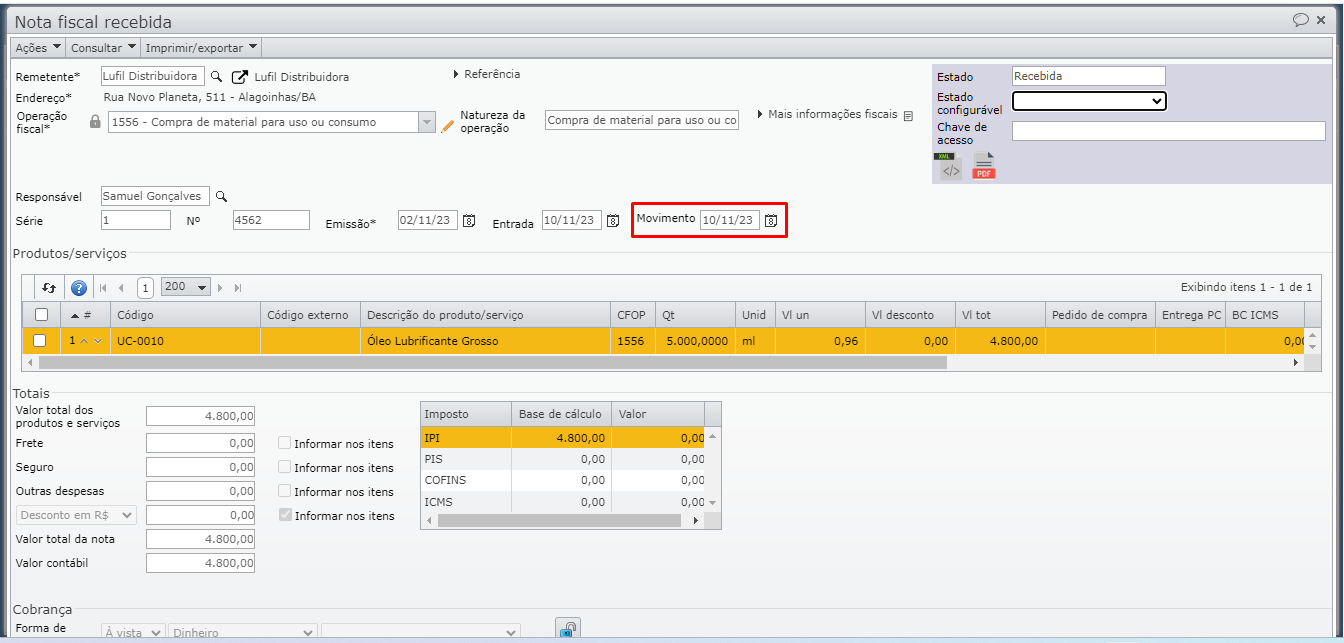
Task: Click the Pedido de compra column header
Action: click(x=1100, y=315)
